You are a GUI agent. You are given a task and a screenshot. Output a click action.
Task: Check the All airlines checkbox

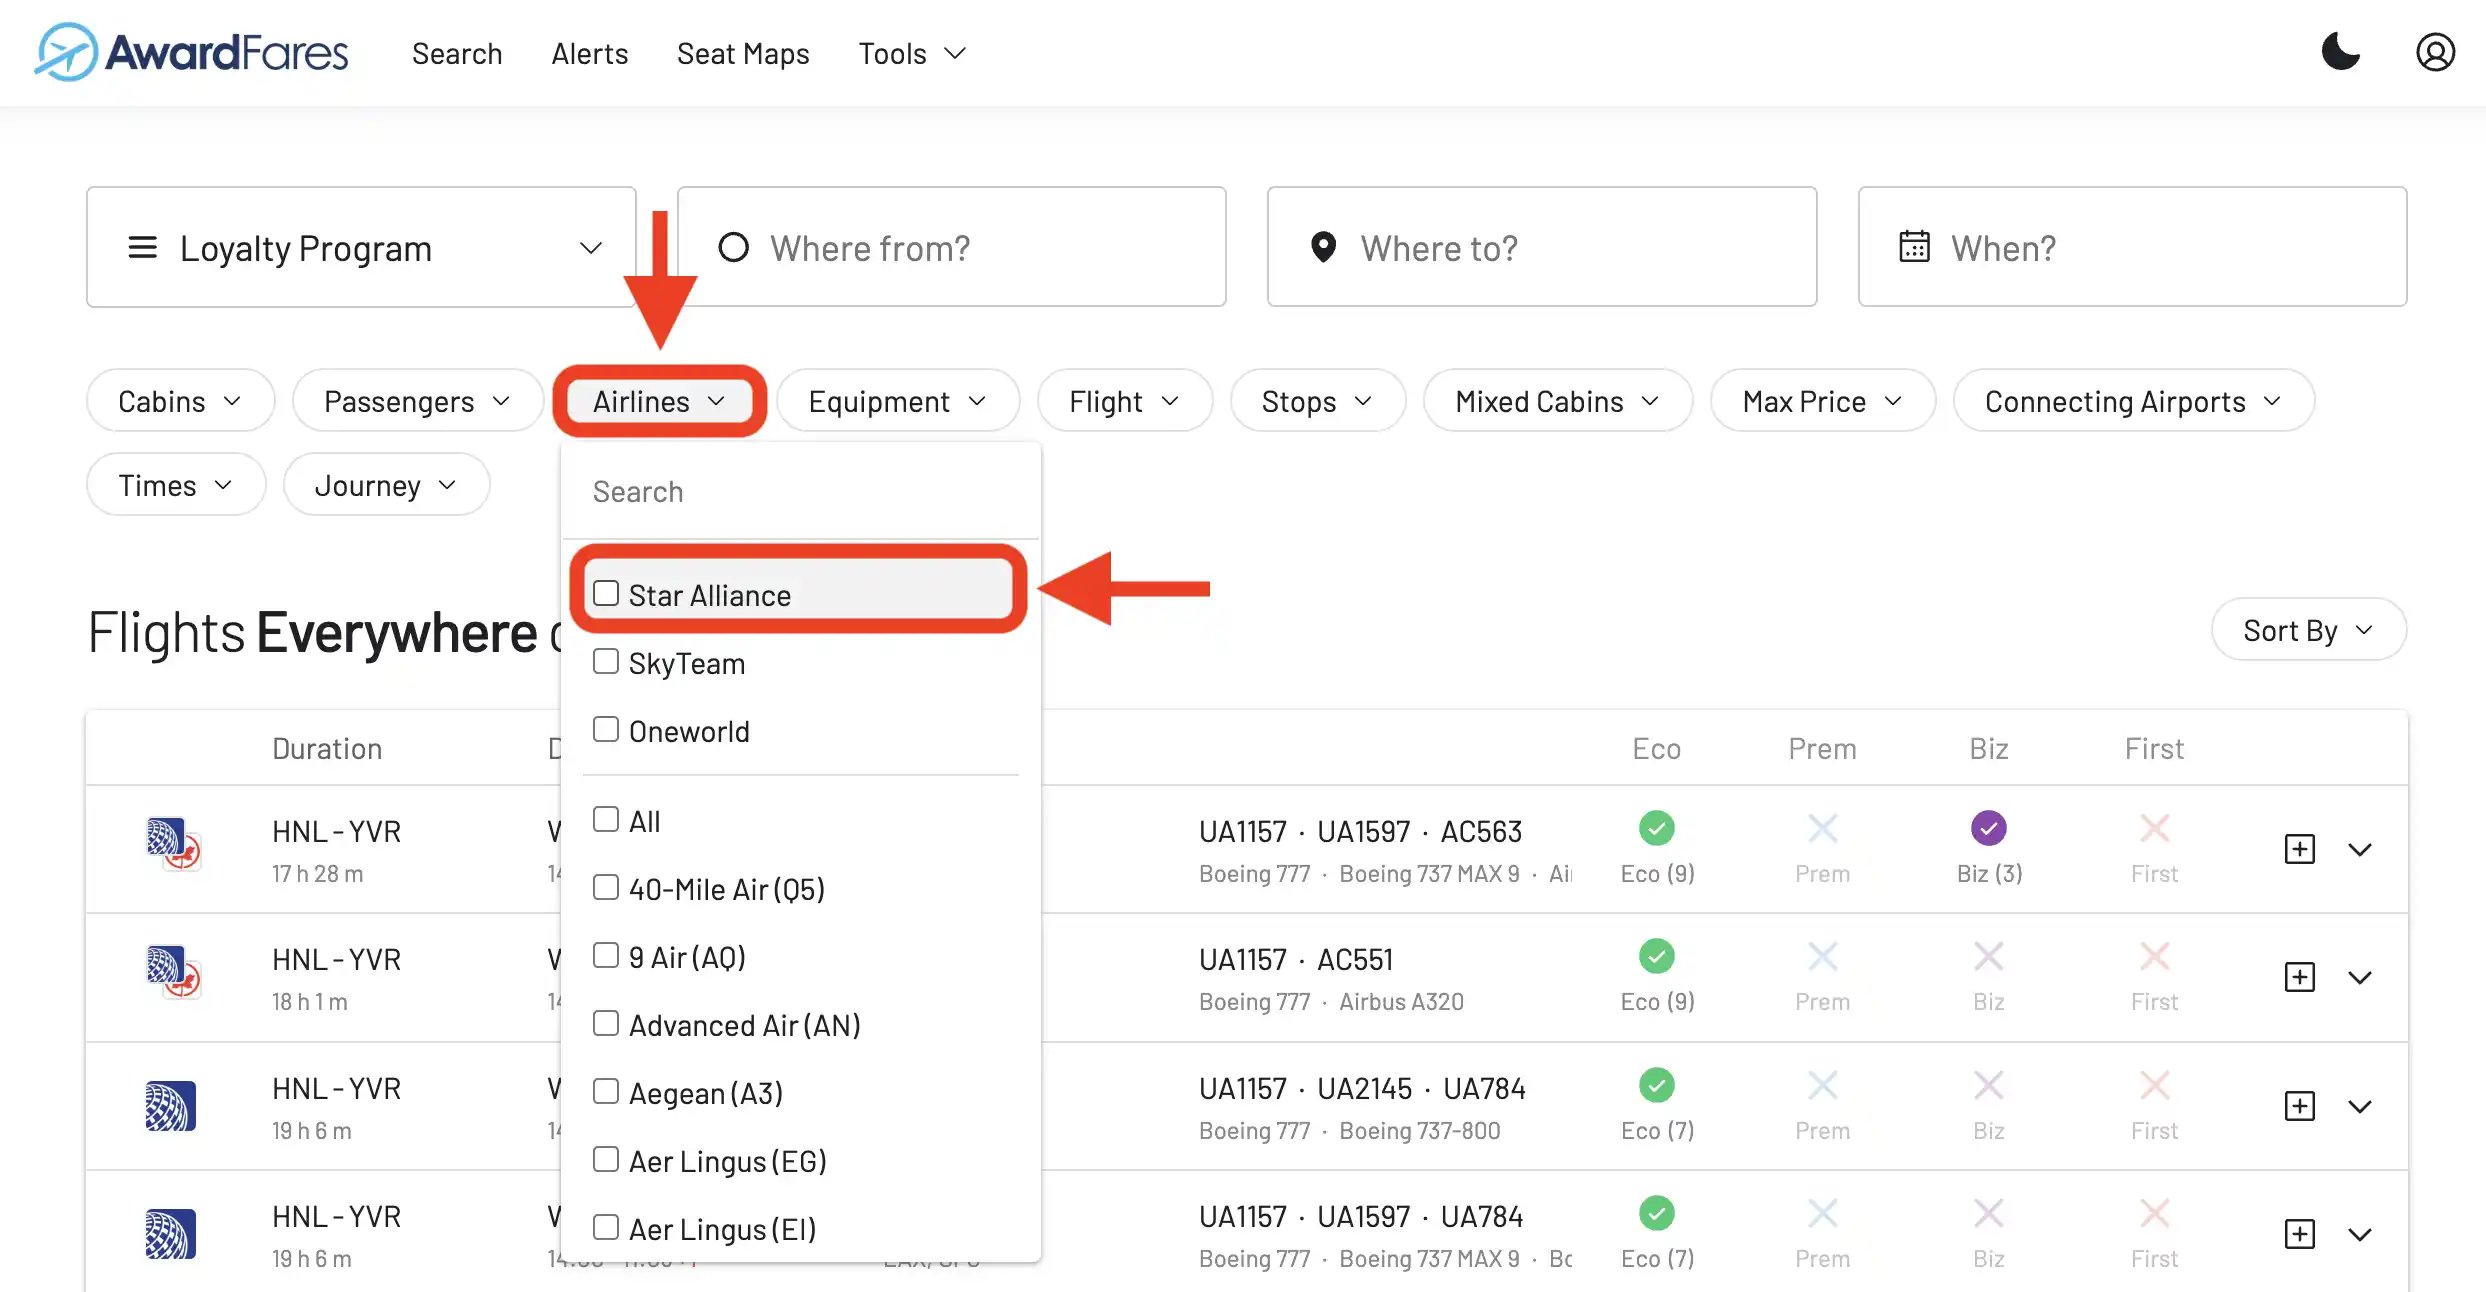pos(605,819)
